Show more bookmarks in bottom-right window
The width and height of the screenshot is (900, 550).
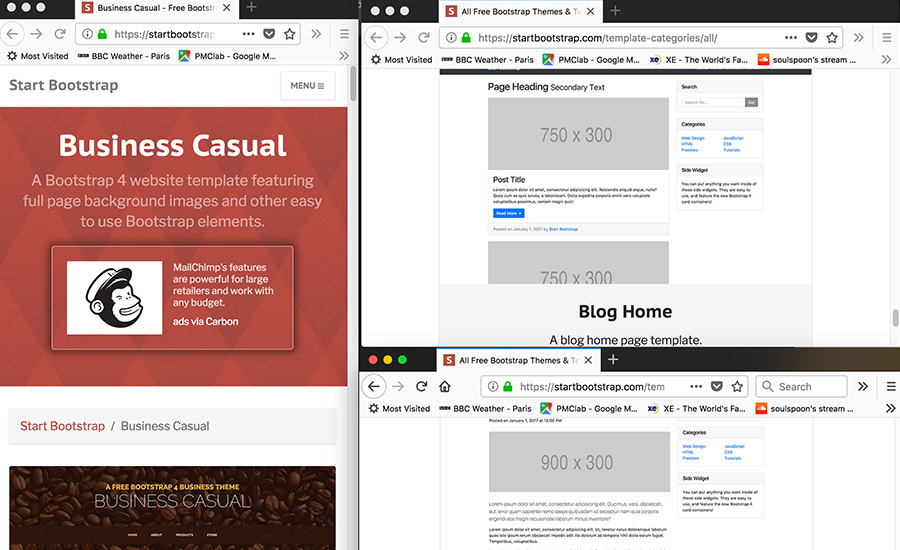[x=890, y=408]
